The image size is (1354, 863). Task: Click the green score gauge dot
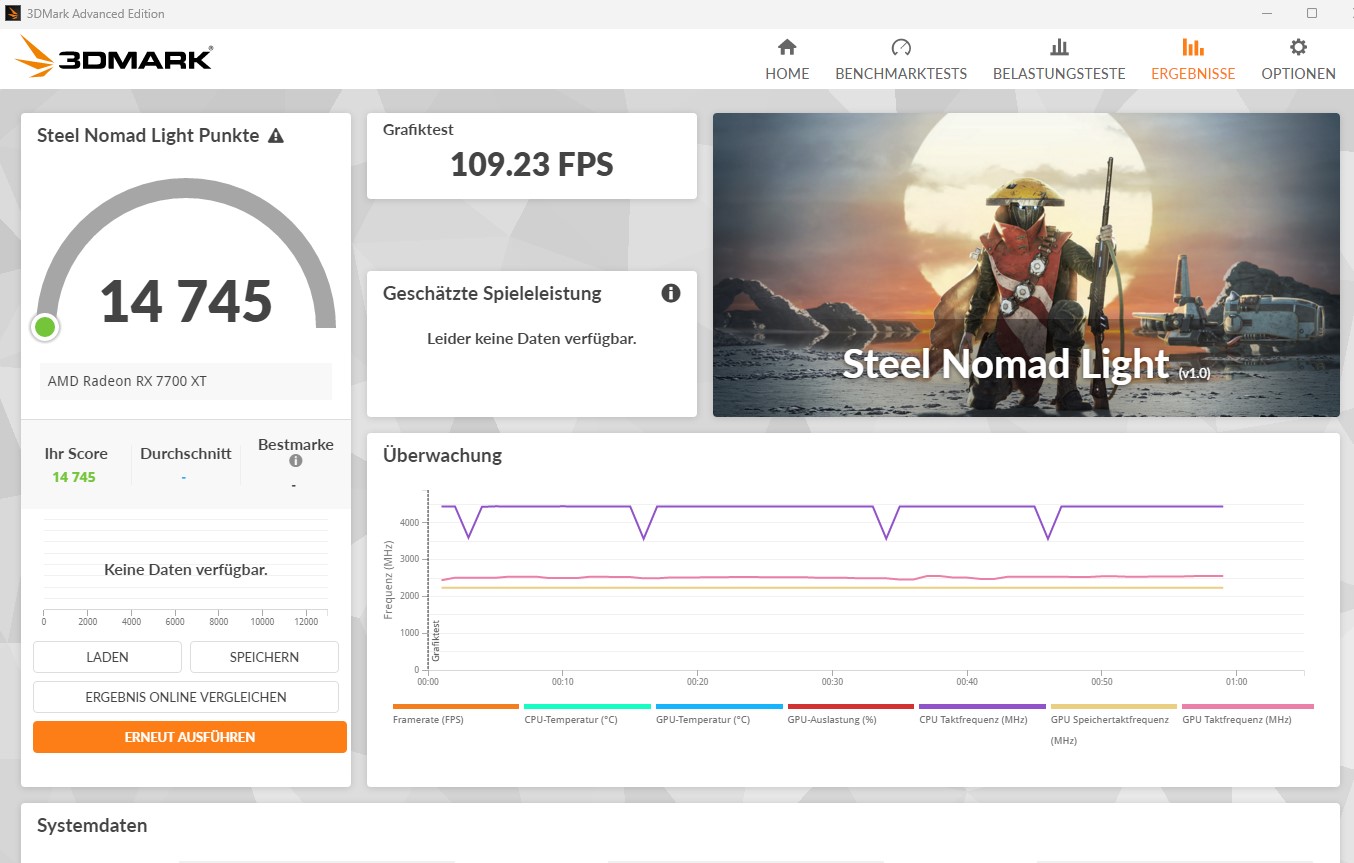45,327
